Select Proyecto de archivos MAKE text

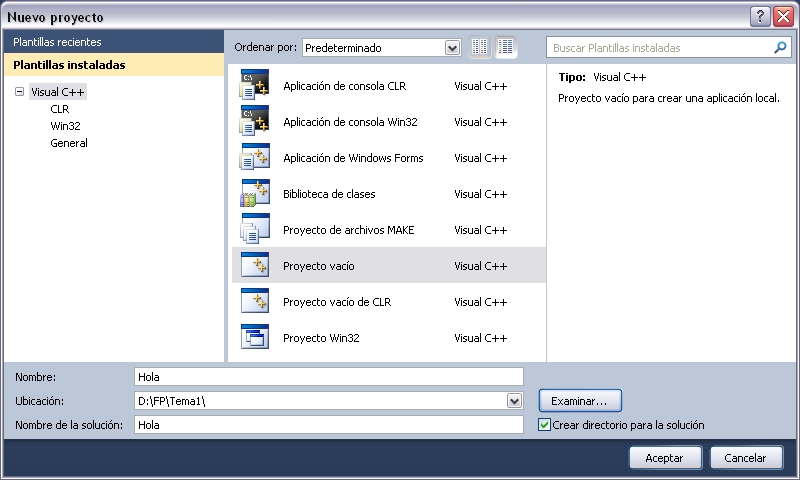[x=348, y=230]
